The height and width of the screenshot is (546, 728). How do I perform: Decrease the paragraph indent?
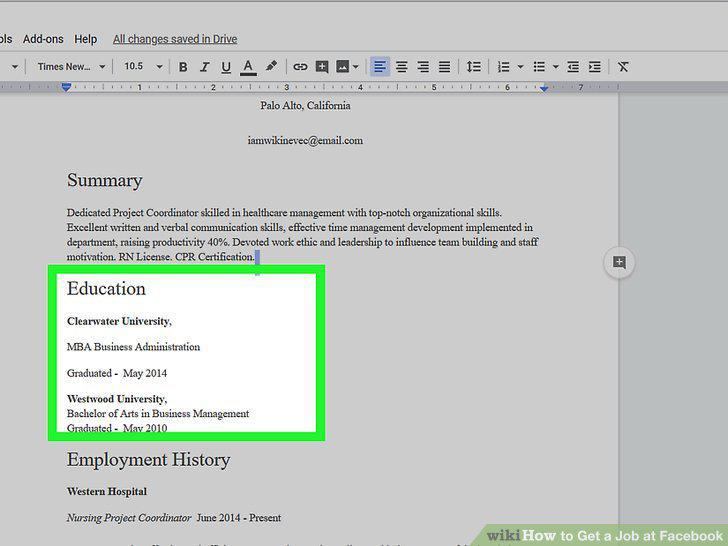point(573,67)
